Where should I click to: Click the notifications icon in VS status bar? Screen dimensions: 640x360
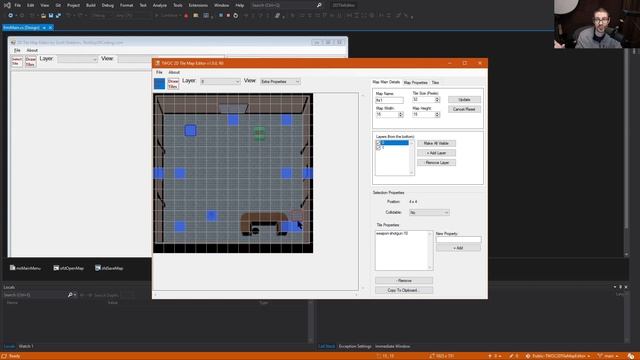pos(631,356)
